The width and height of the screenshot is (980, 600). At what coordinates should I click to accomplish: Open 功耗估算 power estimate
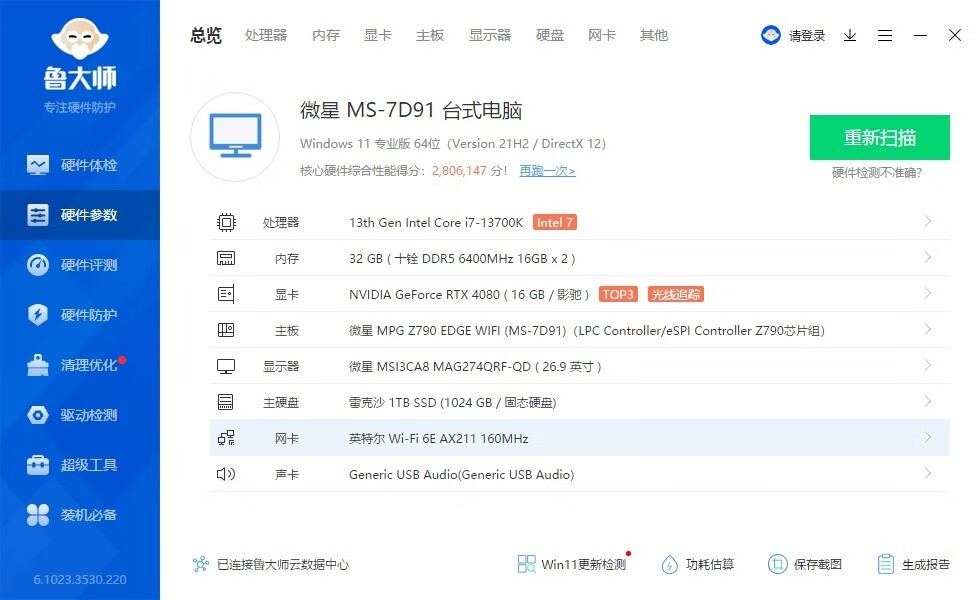coord(697,564)
